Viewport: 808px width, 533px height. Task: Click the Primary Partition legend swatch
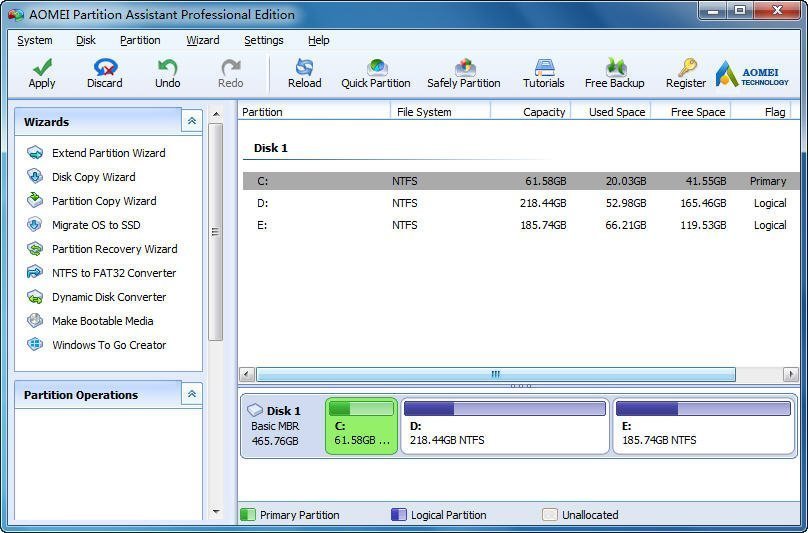click(x=248, y=514)
